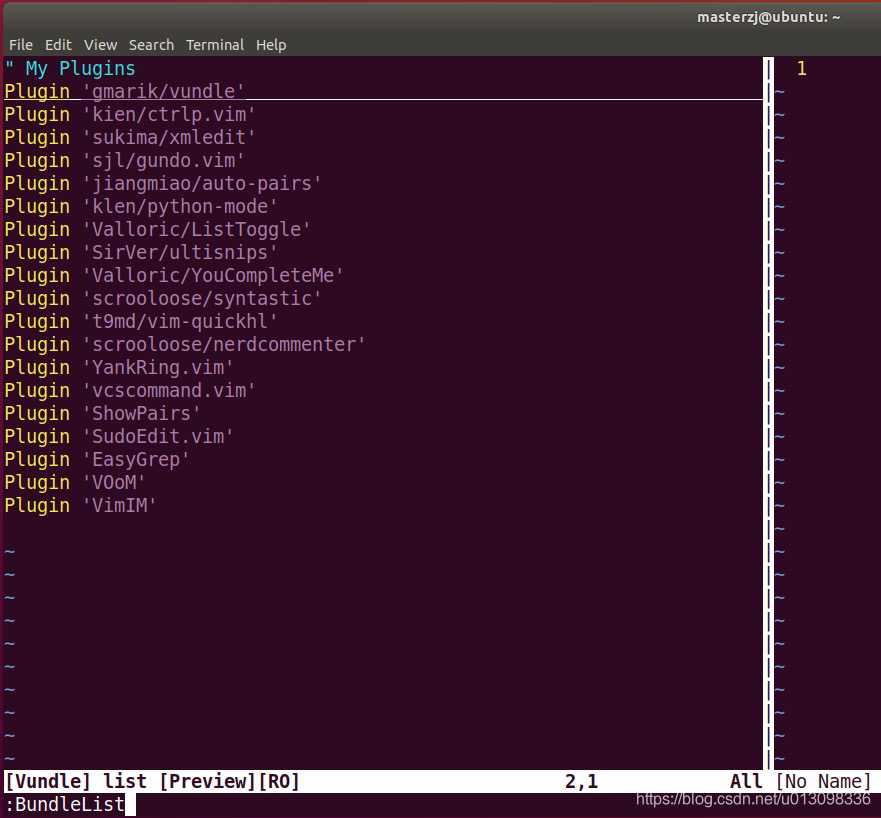
Task: Open the Help menu
Action: point(270,44)
